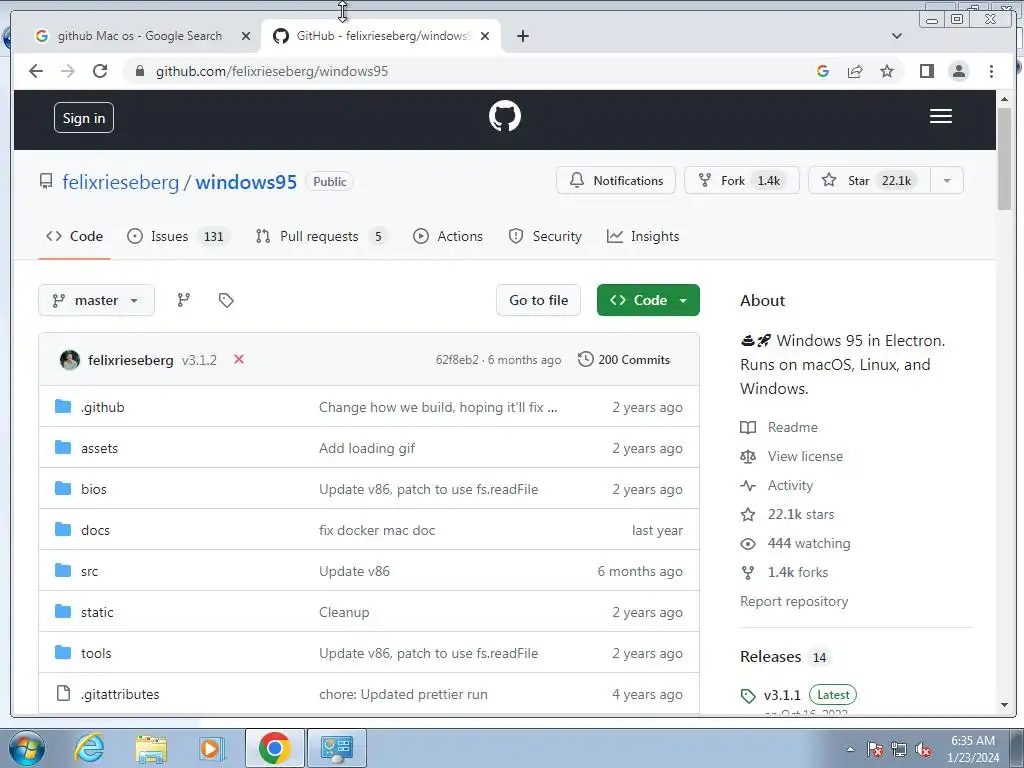Click the Google icon in address bar

pyautogui.click(x=823, y=71)
